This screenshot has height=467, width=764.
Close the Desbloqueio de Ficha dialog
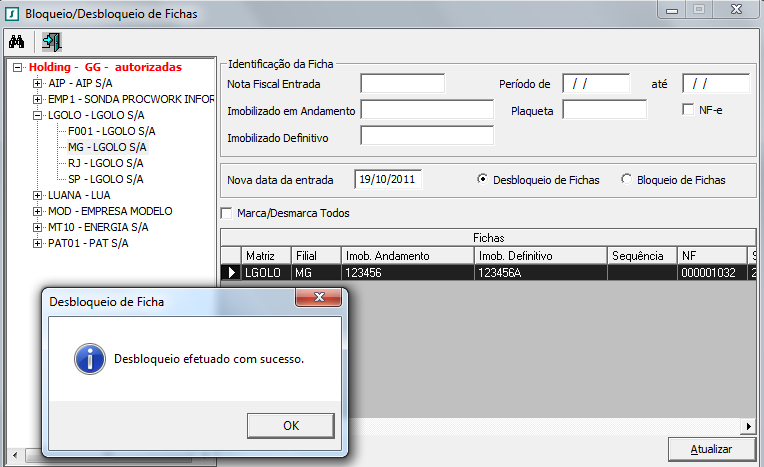319,297
